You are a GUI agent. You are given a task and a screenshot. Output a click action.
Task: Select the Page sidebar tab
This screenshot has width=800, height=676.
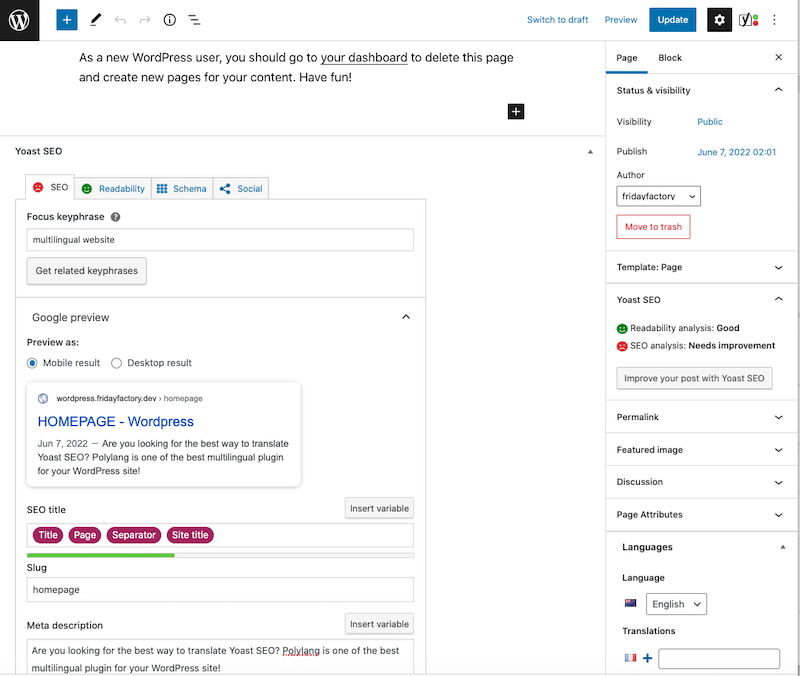(627, 58)
